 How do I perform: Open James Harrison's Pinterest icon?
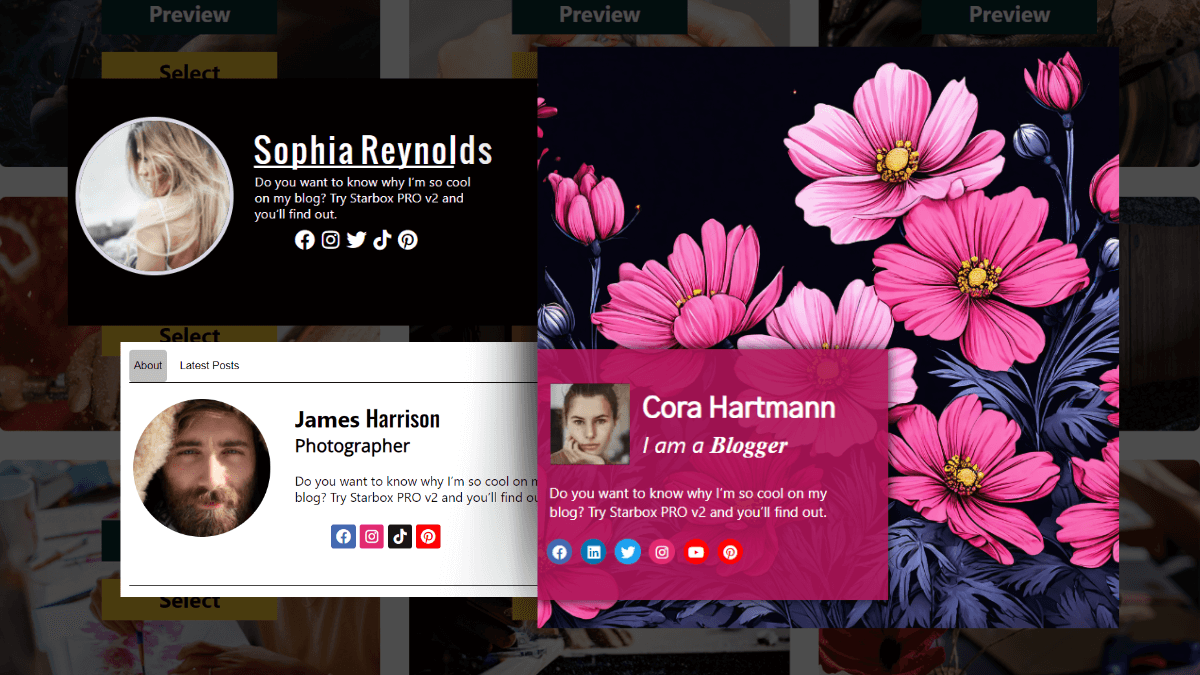coord(427,536)
